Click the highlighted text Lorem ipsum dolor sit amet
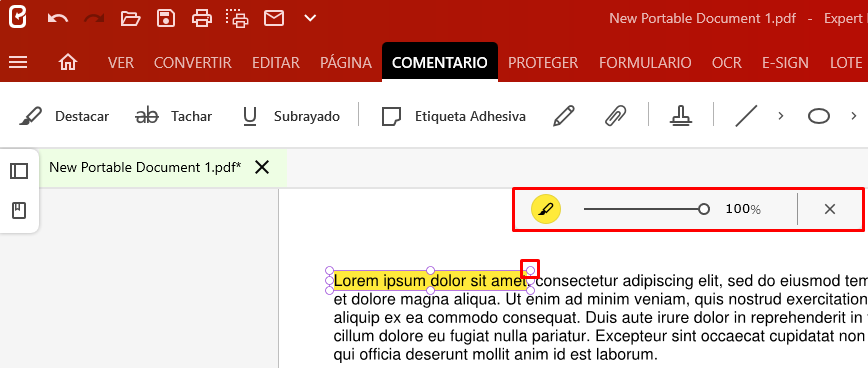 [x=430, y=281]
